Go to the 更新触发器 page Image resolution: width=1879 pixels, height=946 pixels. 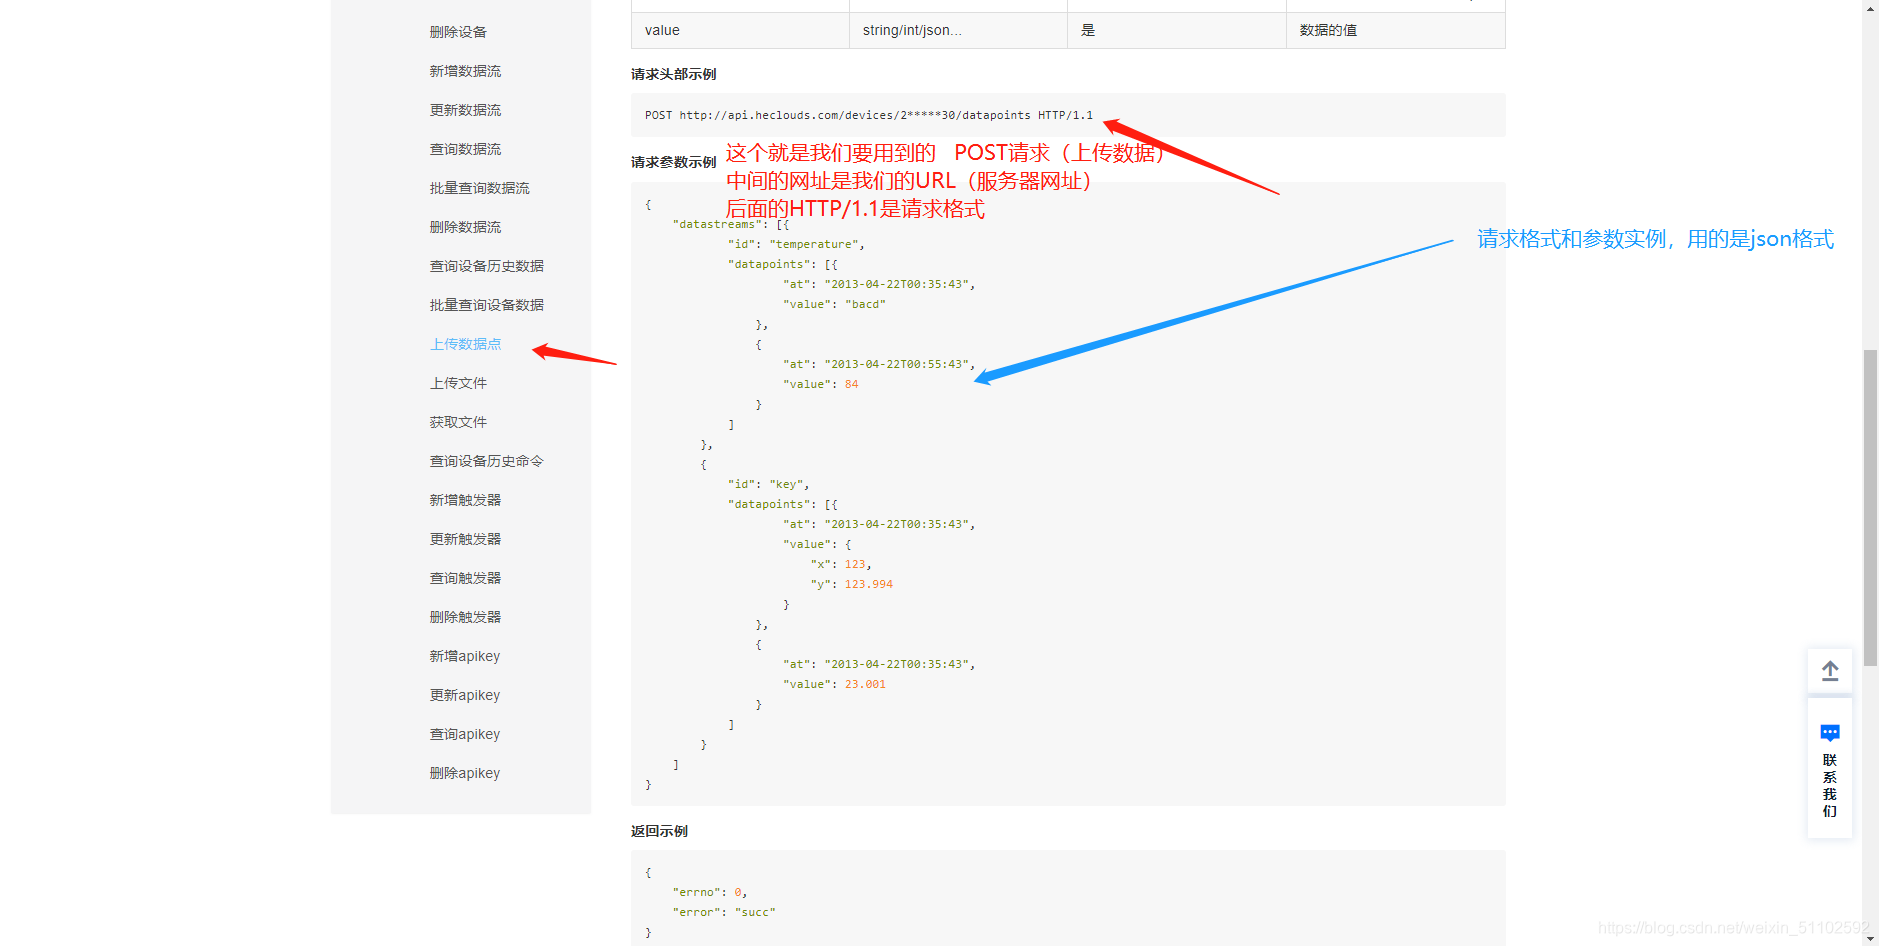click(x=465, y=539)
